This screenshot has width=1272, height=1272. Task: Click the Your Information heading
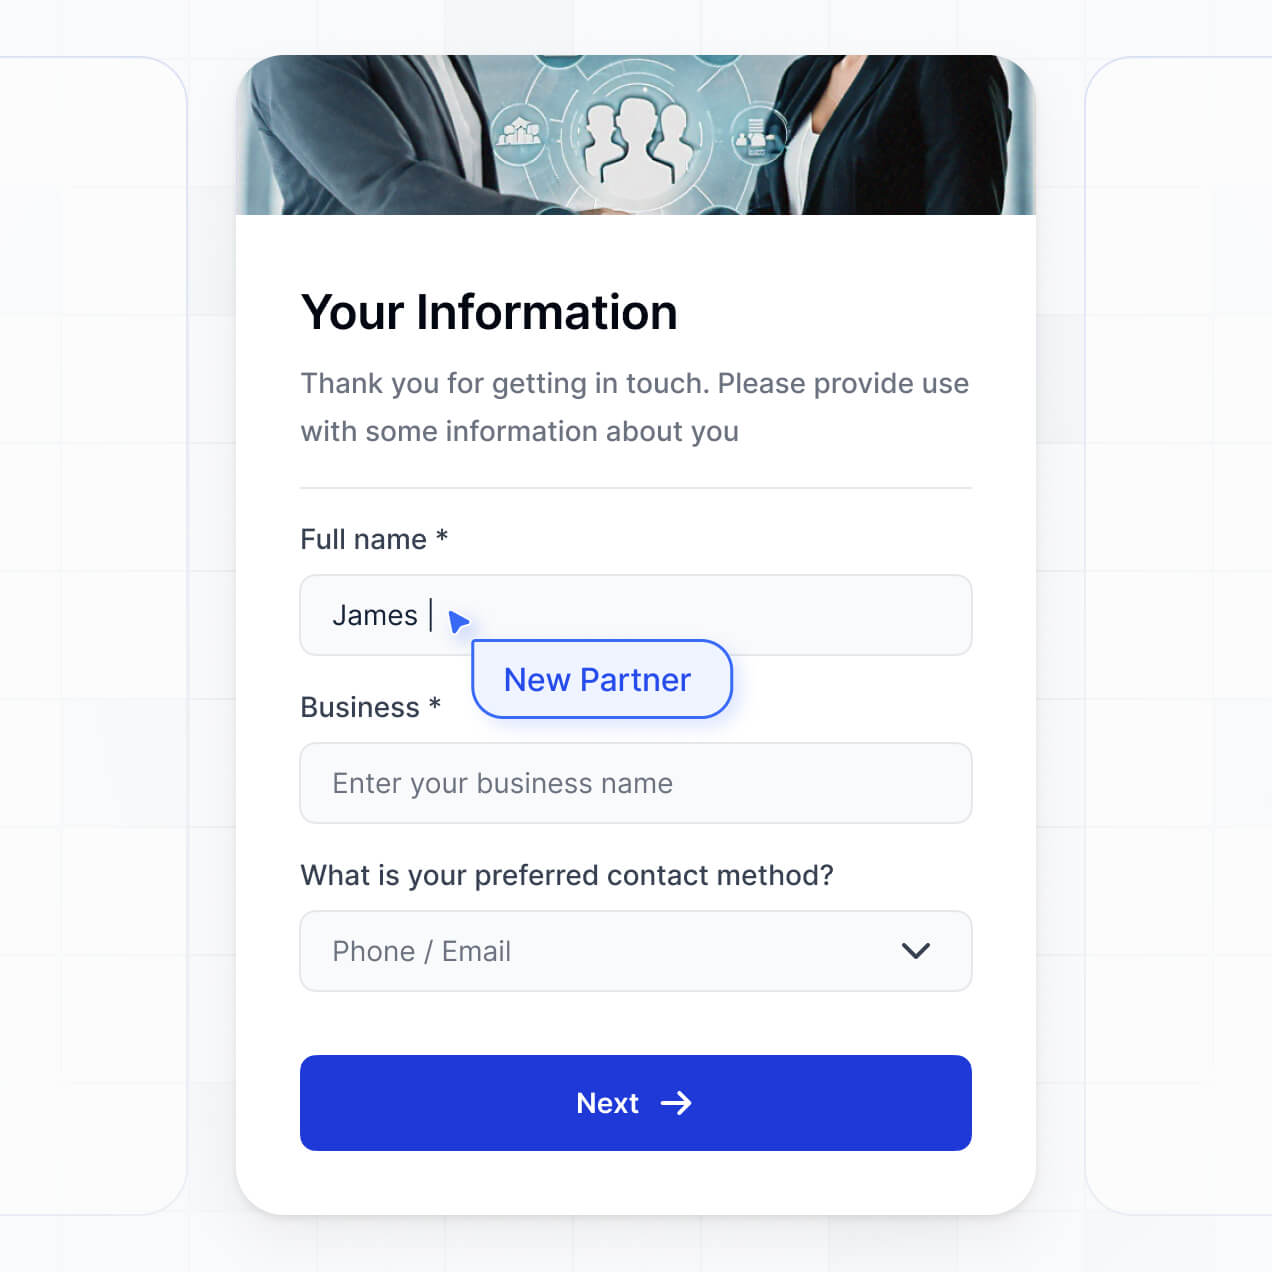(489, 311)
